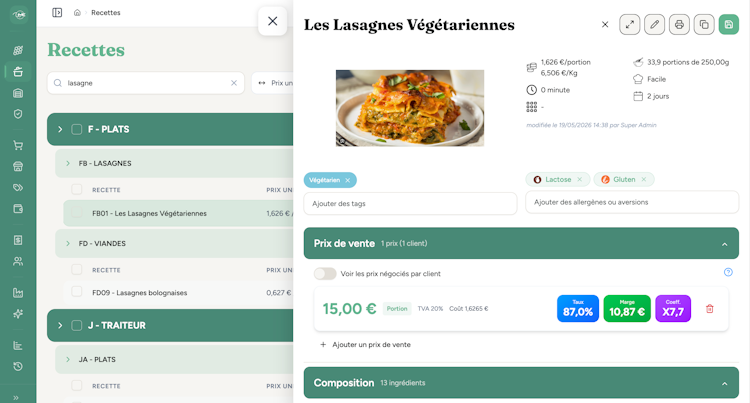The image size is (750, 403).
Task: Select FB01 - Les Lasagnes Végétariennes row
Action: pyautogui.click(x=178, y=213)
